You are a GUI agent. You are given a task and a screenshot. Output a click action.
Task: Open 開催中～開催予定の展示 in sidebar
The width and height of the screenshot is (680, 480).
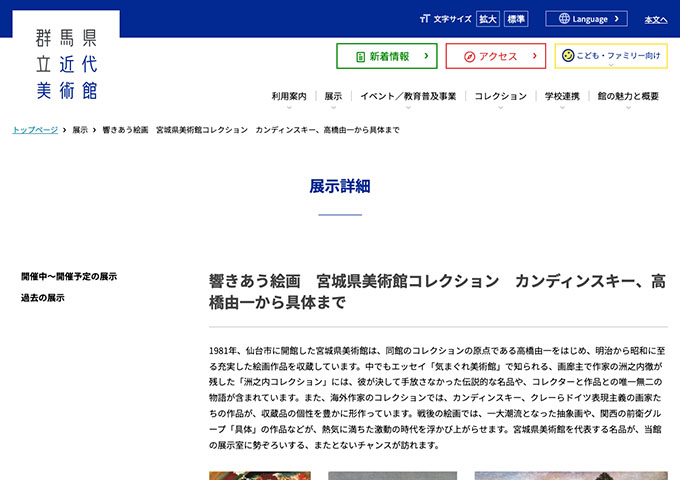[x=69, y=276]
